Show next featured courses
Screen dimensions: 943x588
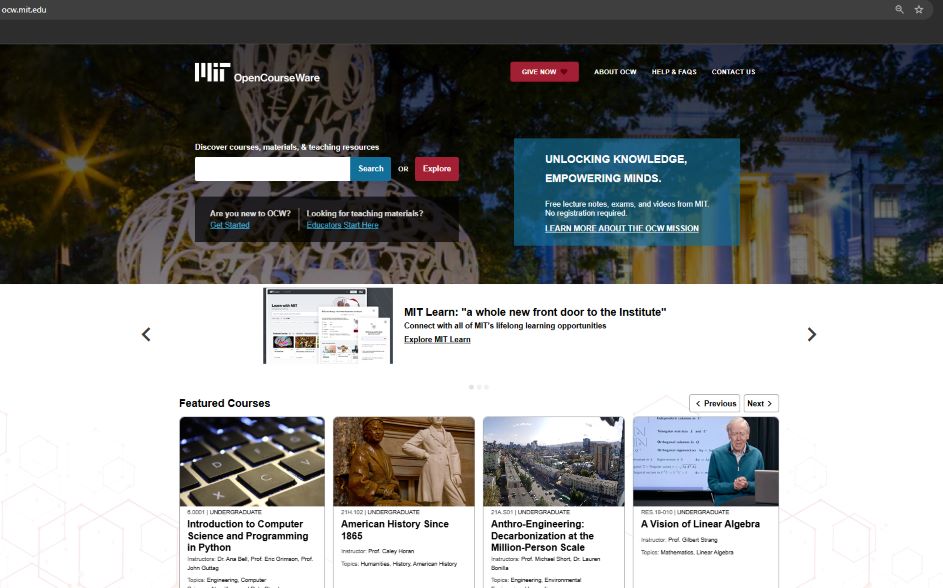(760, 403)
